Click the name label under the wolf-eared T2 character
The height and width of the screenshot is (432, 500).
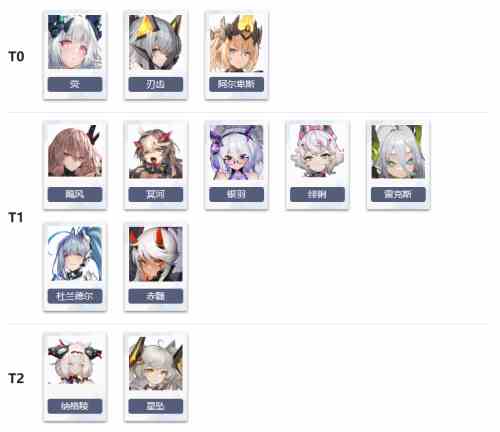pyautogui.click(x=156, y=406)
